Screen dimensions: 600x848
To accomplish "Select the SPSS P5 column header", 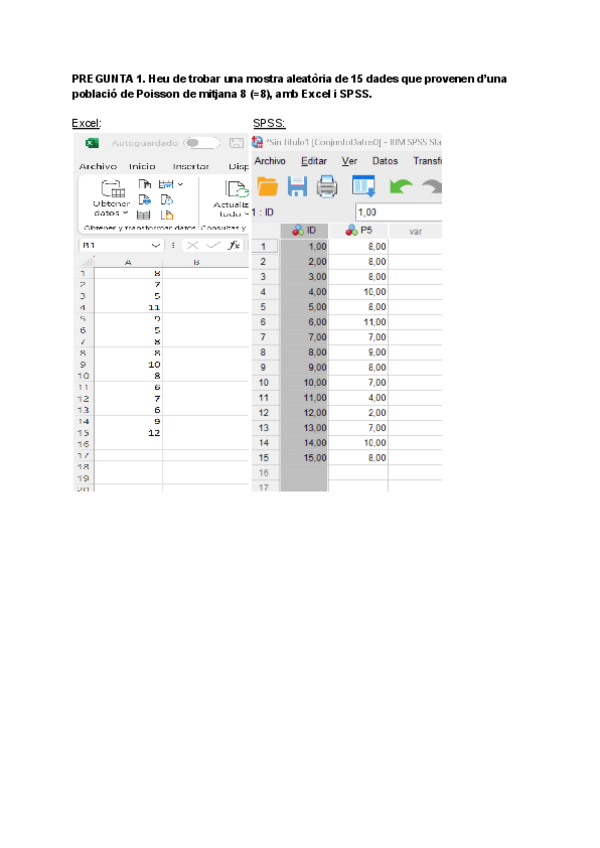I will [x=358, y=231].
